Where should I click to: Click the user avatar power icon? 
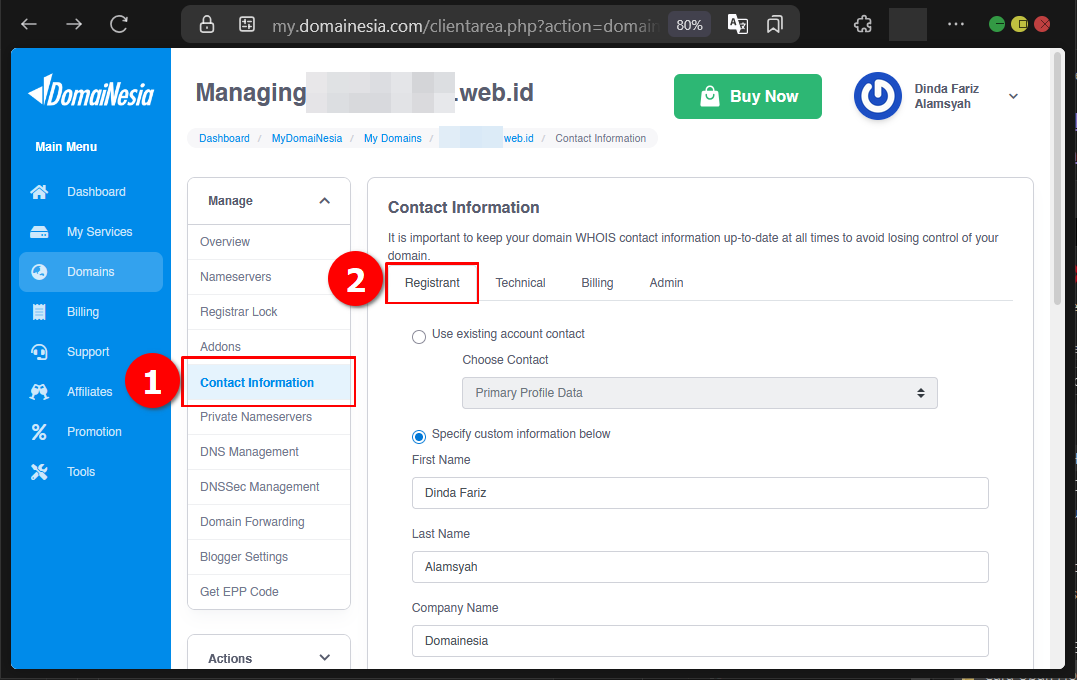(878, 96)
